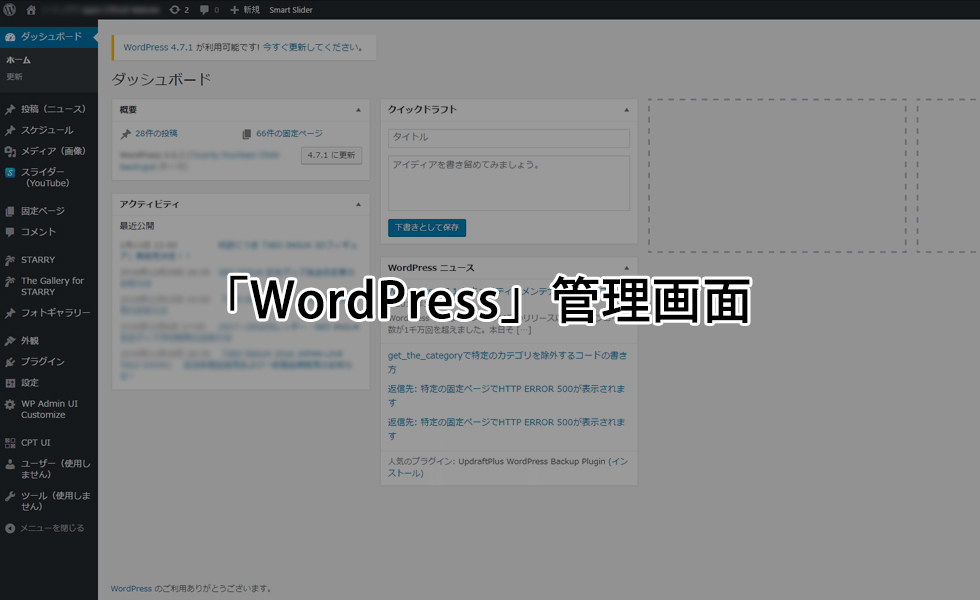Open get_the_category news article link
The width and height of the screenshot is (980, 600).
point(507,362)
